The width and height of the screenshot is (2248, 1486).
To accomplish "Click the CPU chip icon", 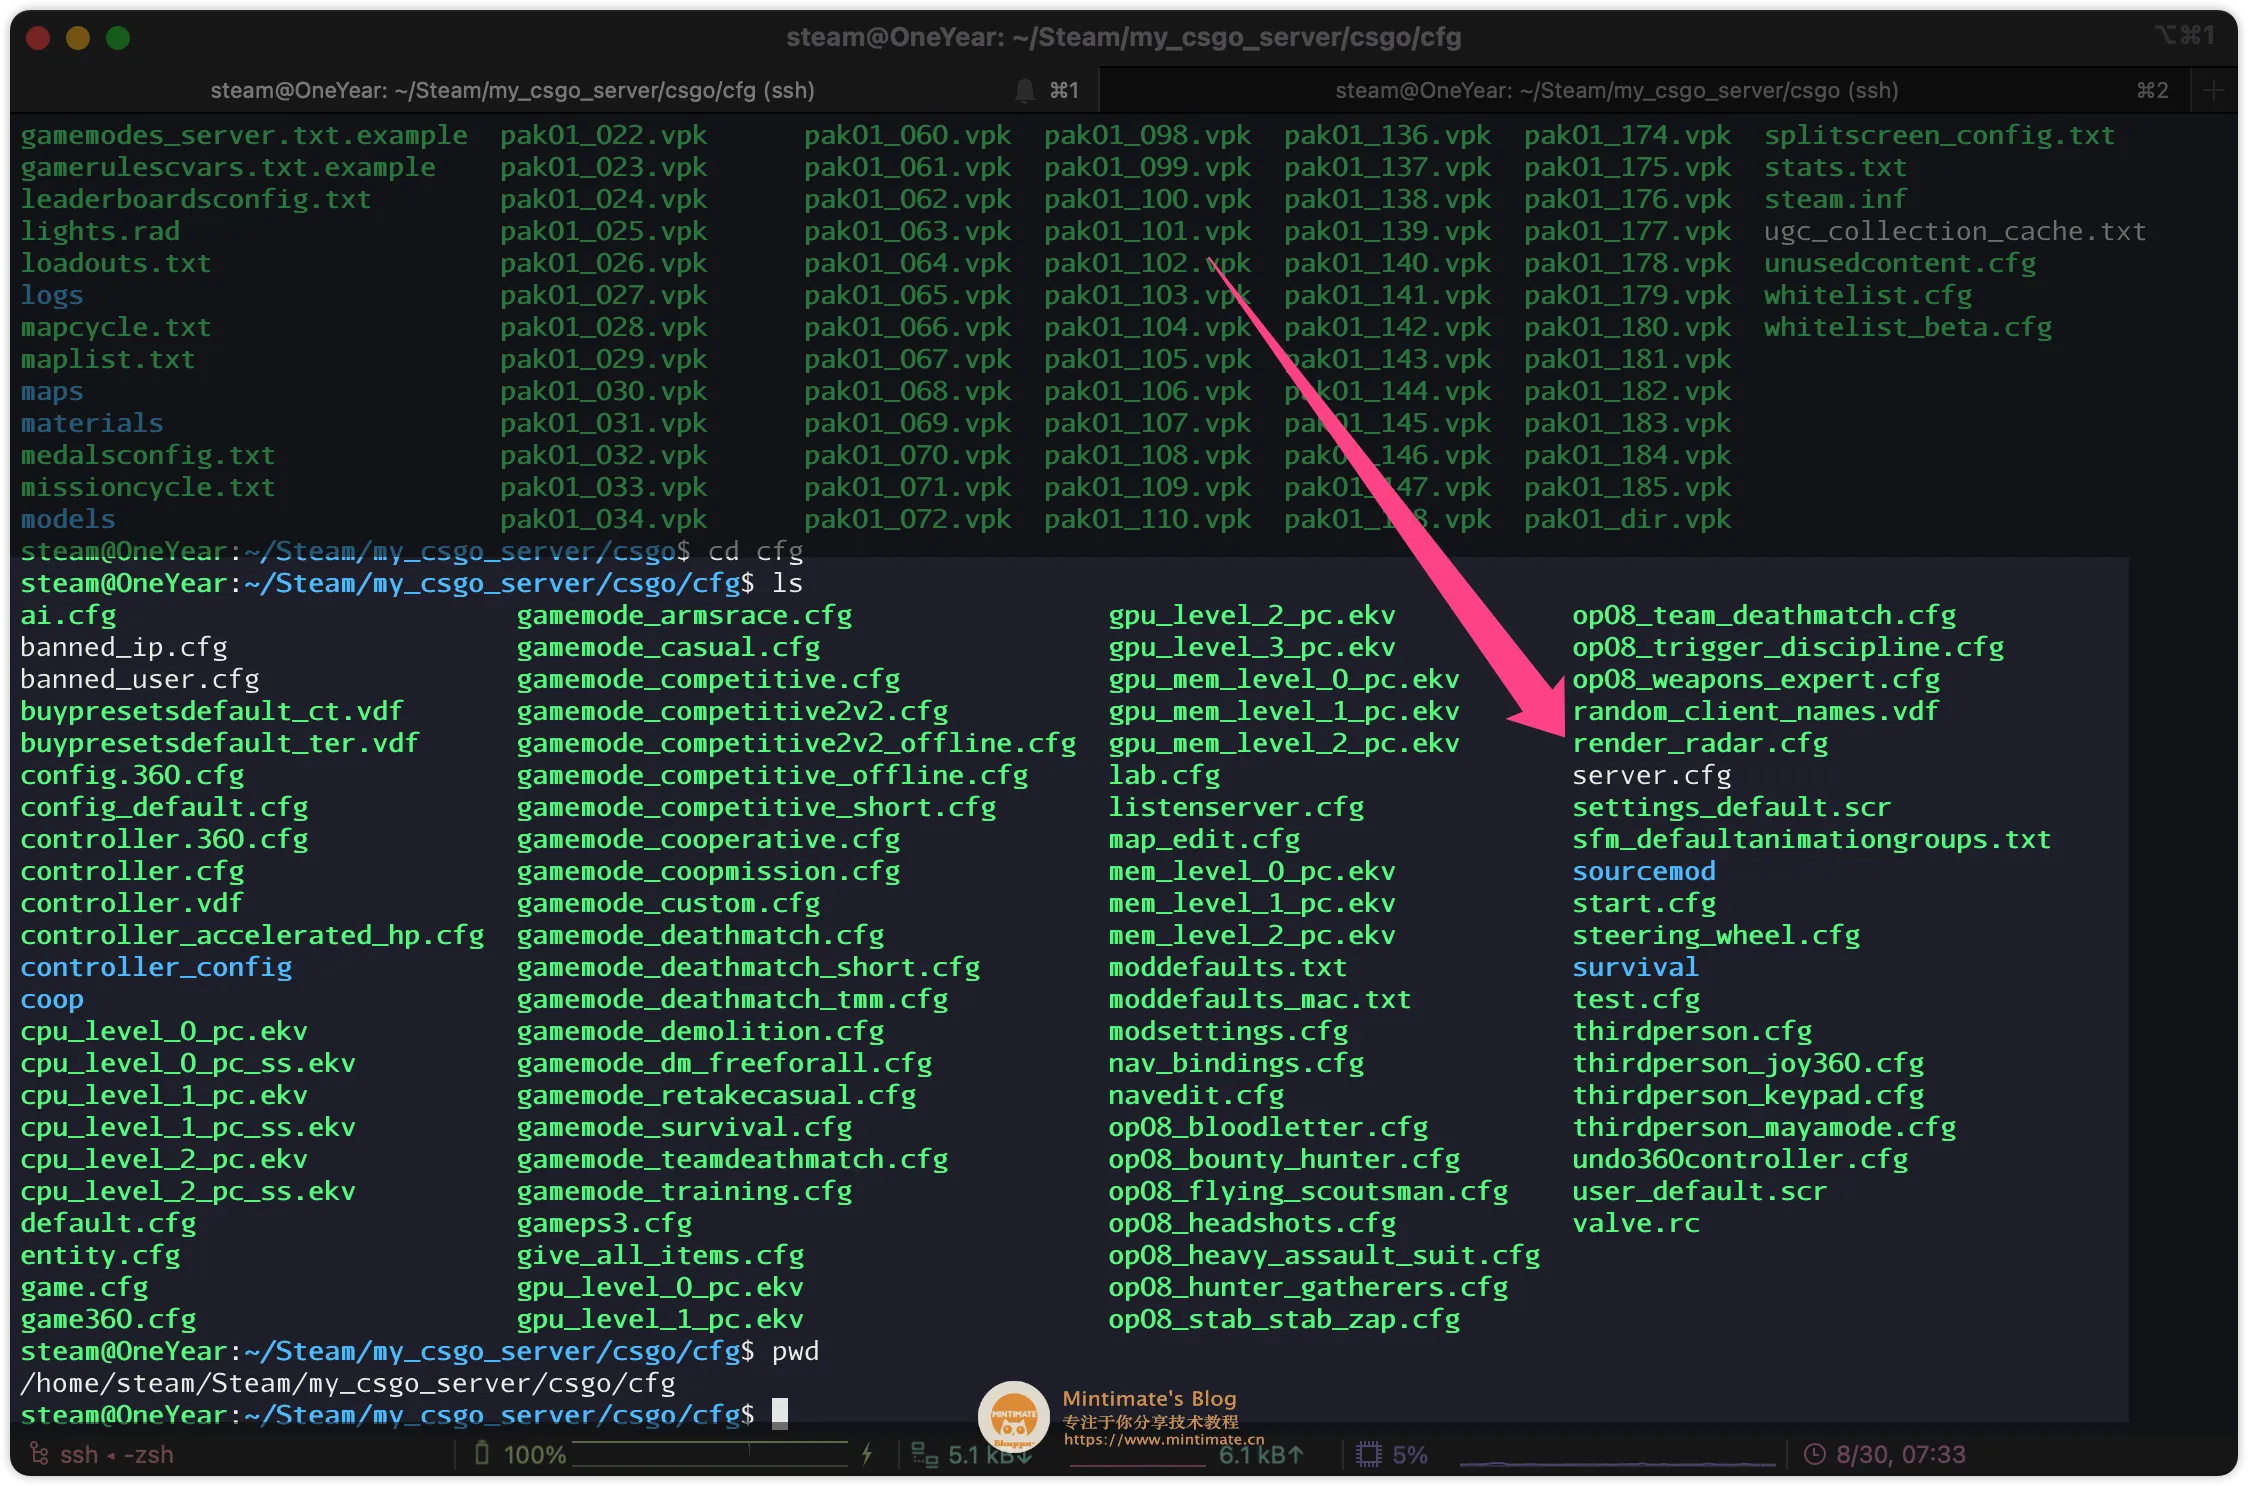I will pyautogui.click(x=1368, y=1454).
